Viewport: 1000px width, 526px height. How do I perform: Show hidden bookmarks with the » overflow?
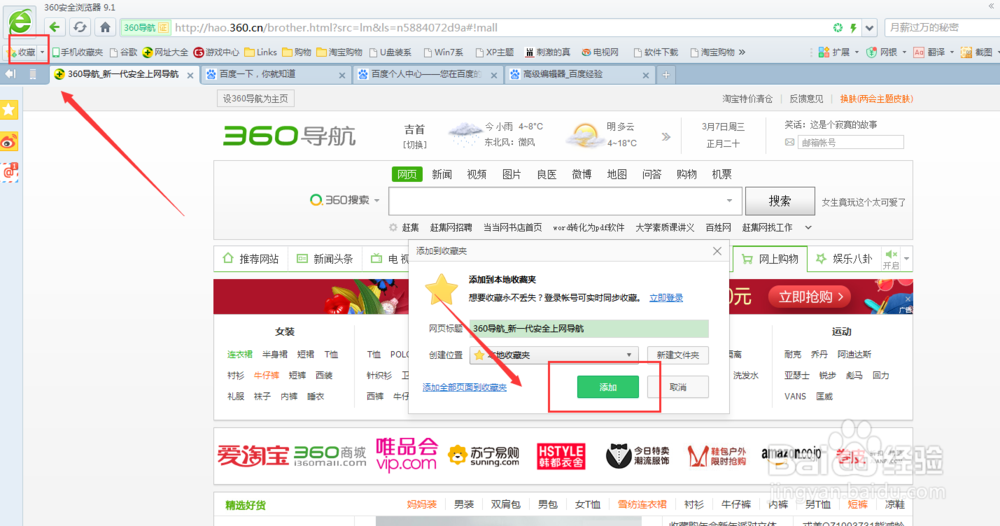tap(742, 52)
